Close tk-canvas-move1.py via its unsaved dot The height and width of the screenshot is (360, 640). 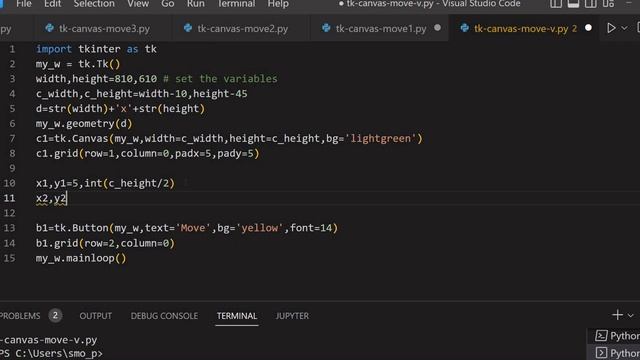[x=438, y=28]
